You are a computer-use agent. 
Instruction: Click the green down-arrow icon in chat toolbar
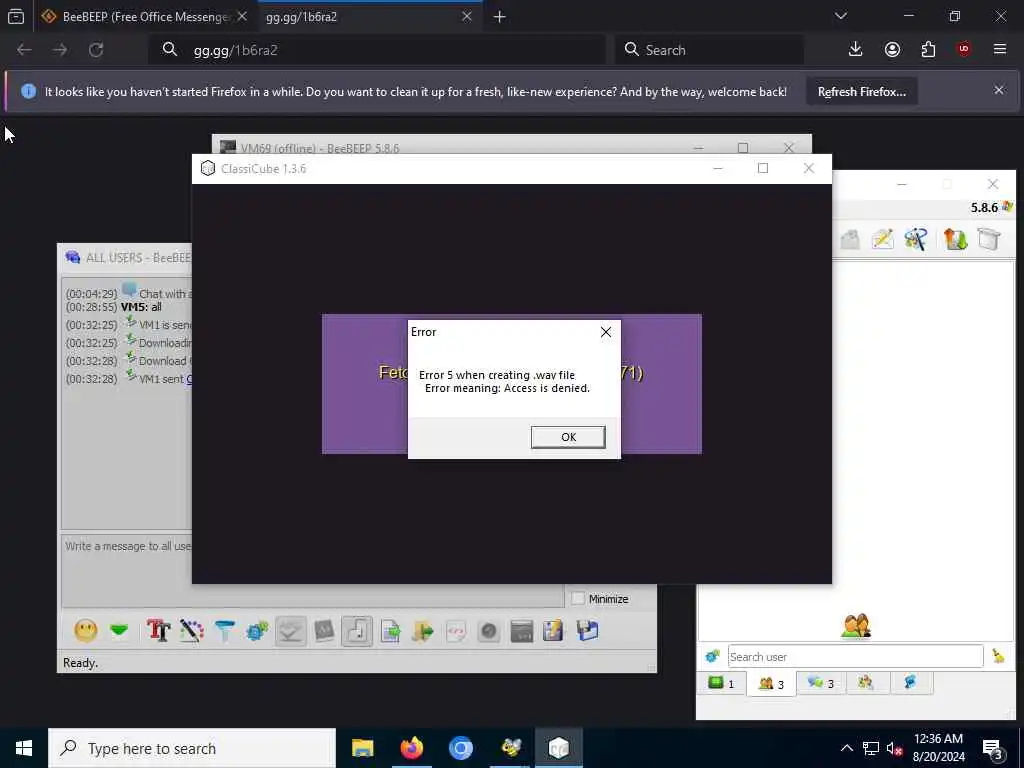coord(119,631)
